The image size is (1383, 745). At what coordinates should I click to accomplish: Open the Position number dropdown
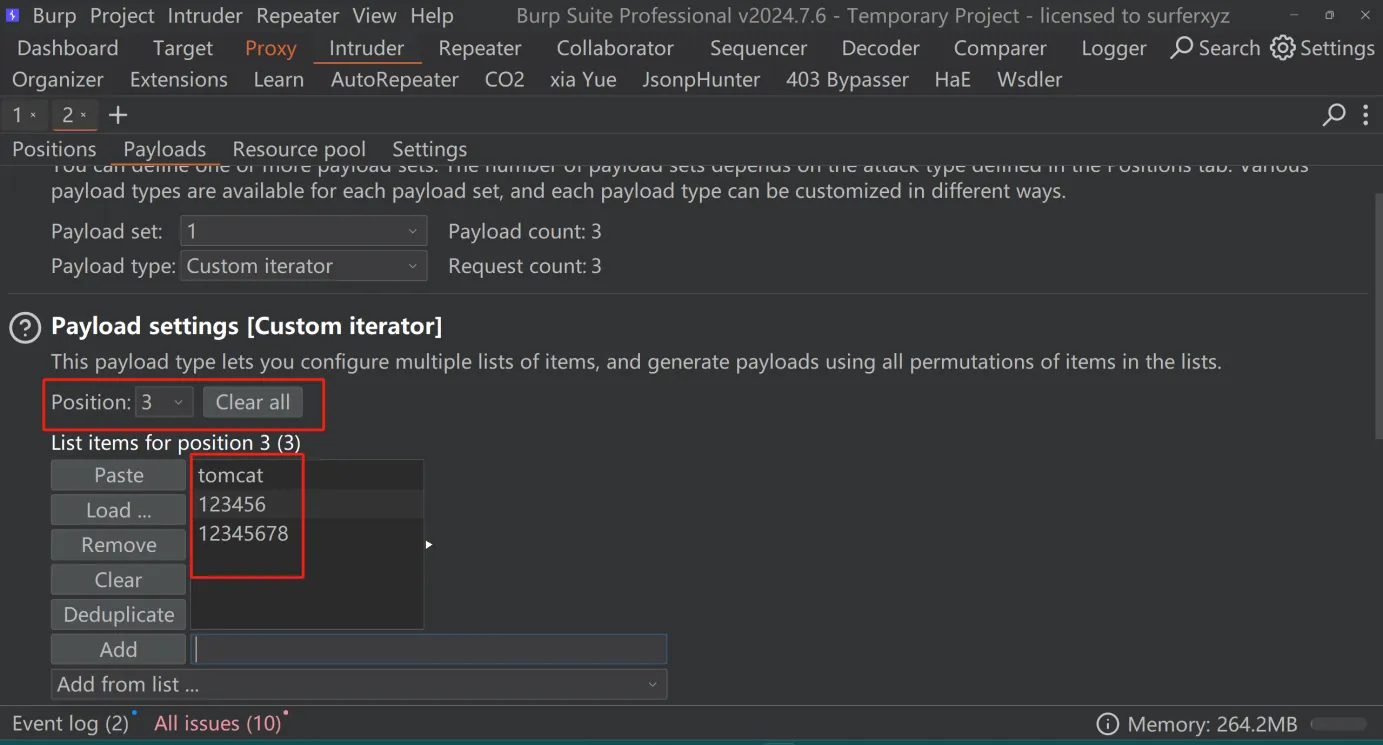[163, 402]
